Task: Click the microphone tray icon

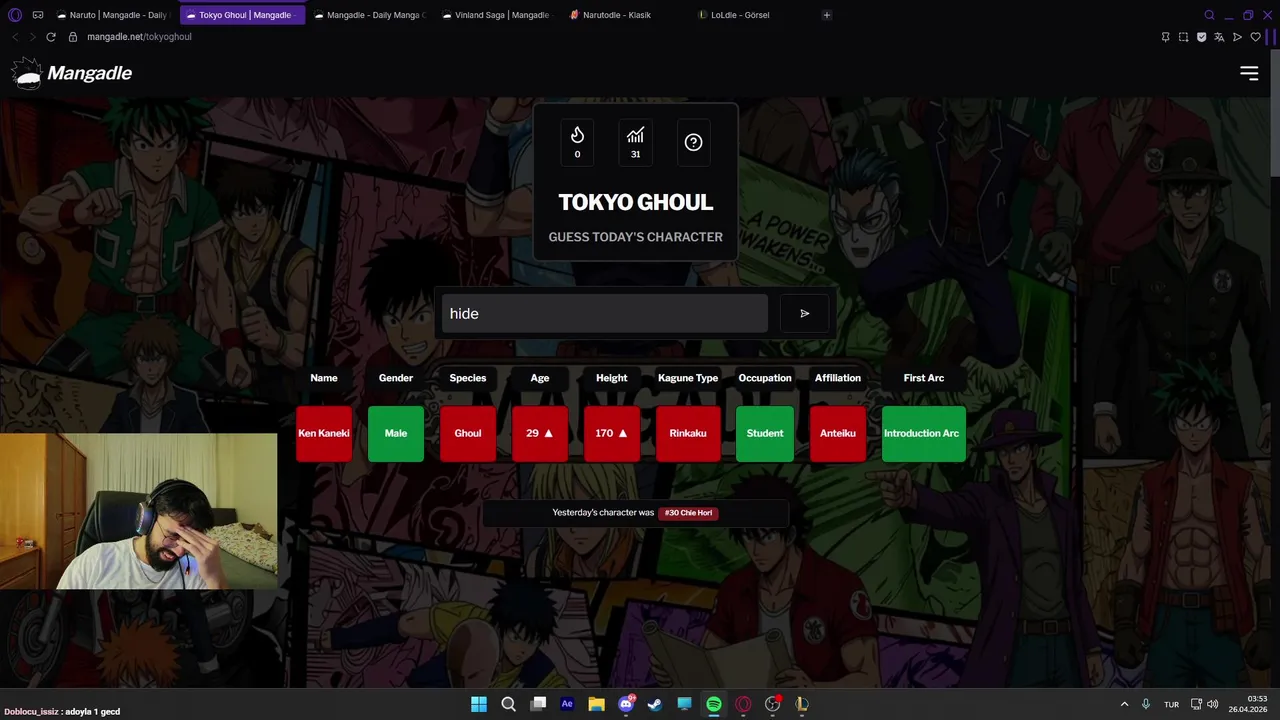Action: [1146, 704]
